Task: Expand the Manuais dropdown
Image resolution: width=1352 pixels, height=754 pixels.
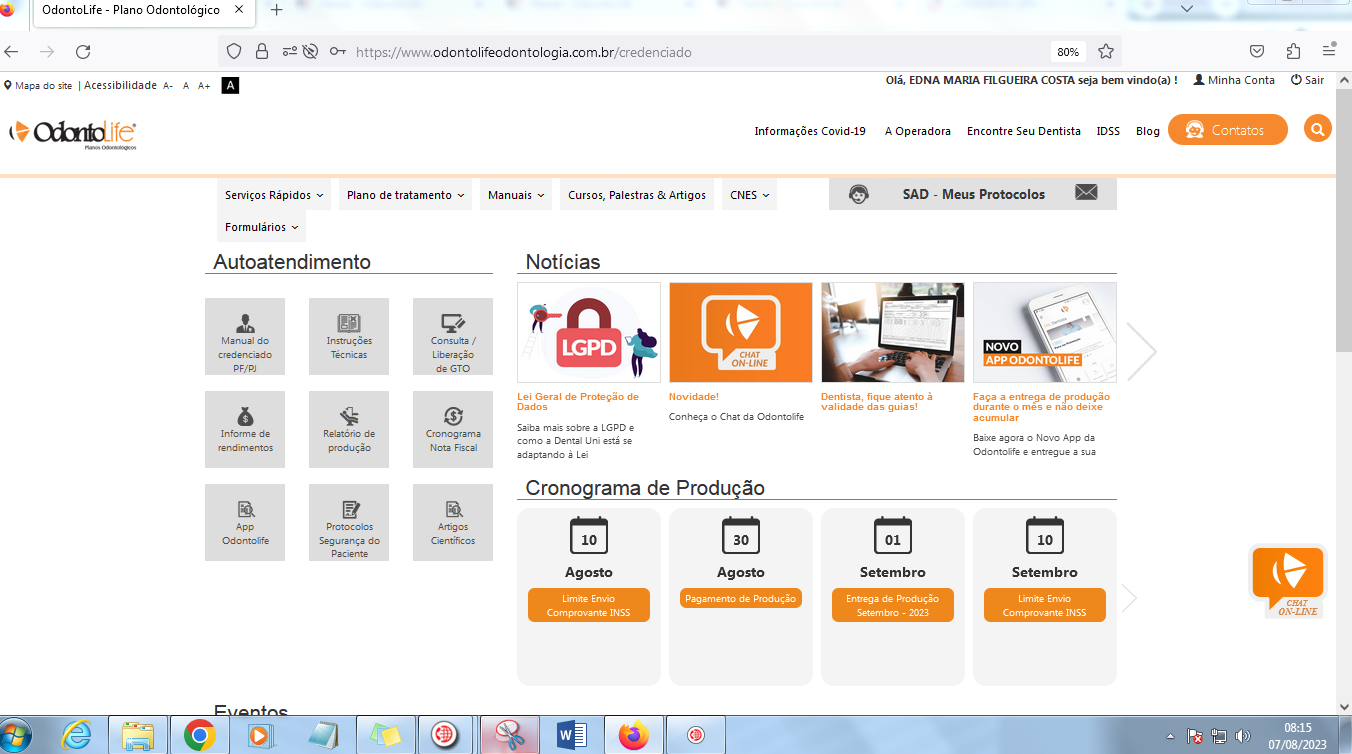Action: [x=516, y=195]
